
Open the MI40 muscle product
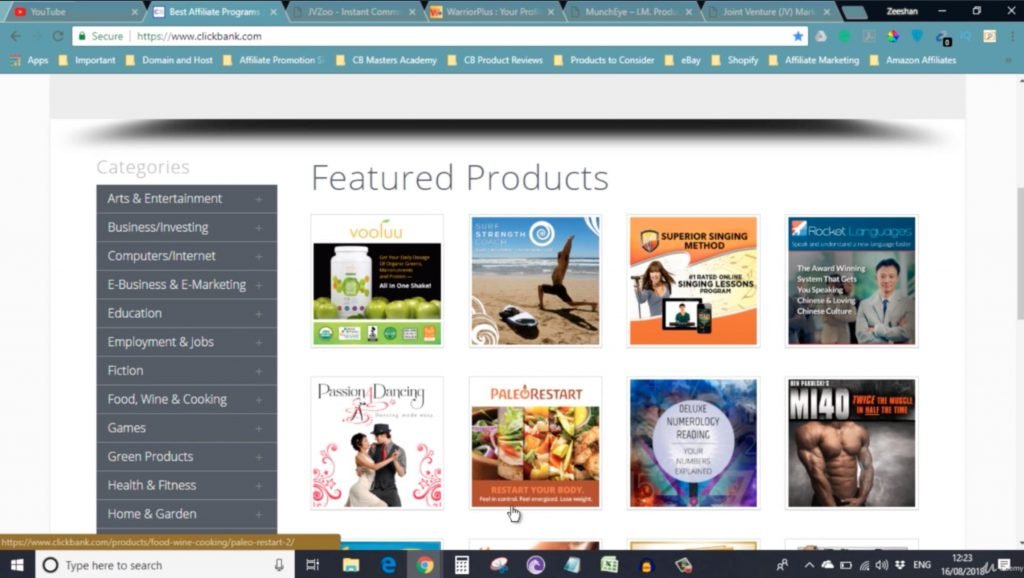point(852,443)
